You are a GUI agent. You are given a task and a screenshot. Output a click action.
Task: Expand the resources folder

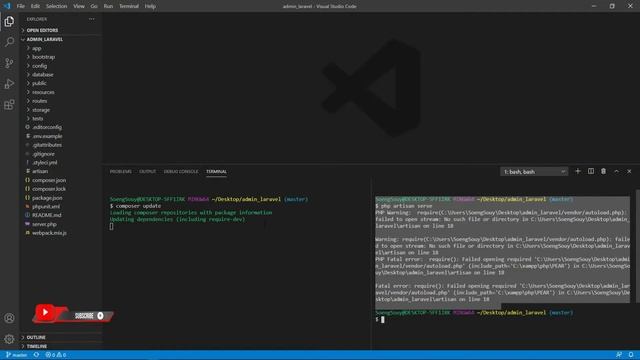pos(61,92)
